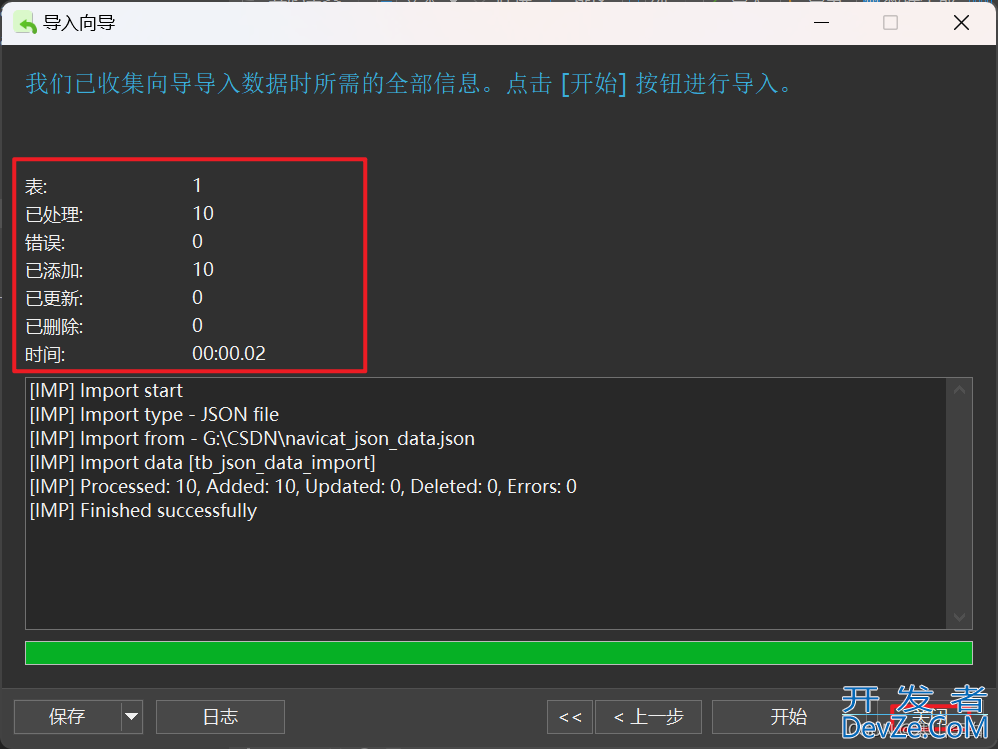Click the 保存 button
This screenshot has width=998, height=749.
pyautogui.click(x=67, y=717)
